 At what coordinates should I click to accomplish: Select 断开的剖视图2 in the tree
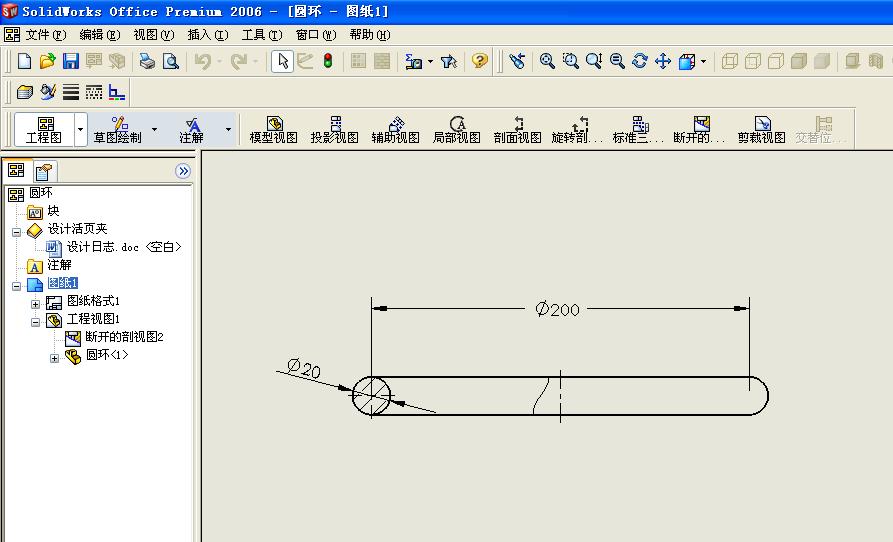[x=124, y=337]
